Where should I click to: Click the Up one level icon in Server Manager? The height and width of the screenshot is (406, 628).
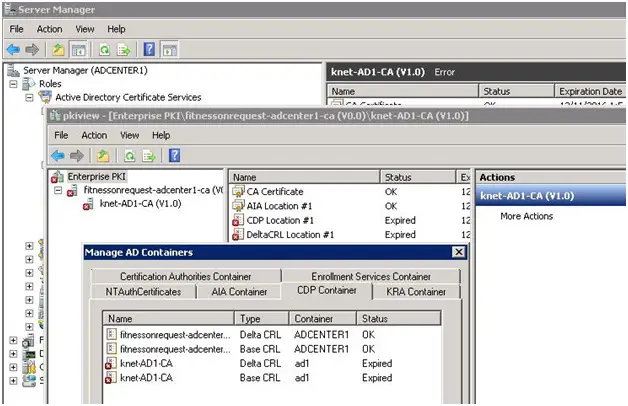(59, 49)
